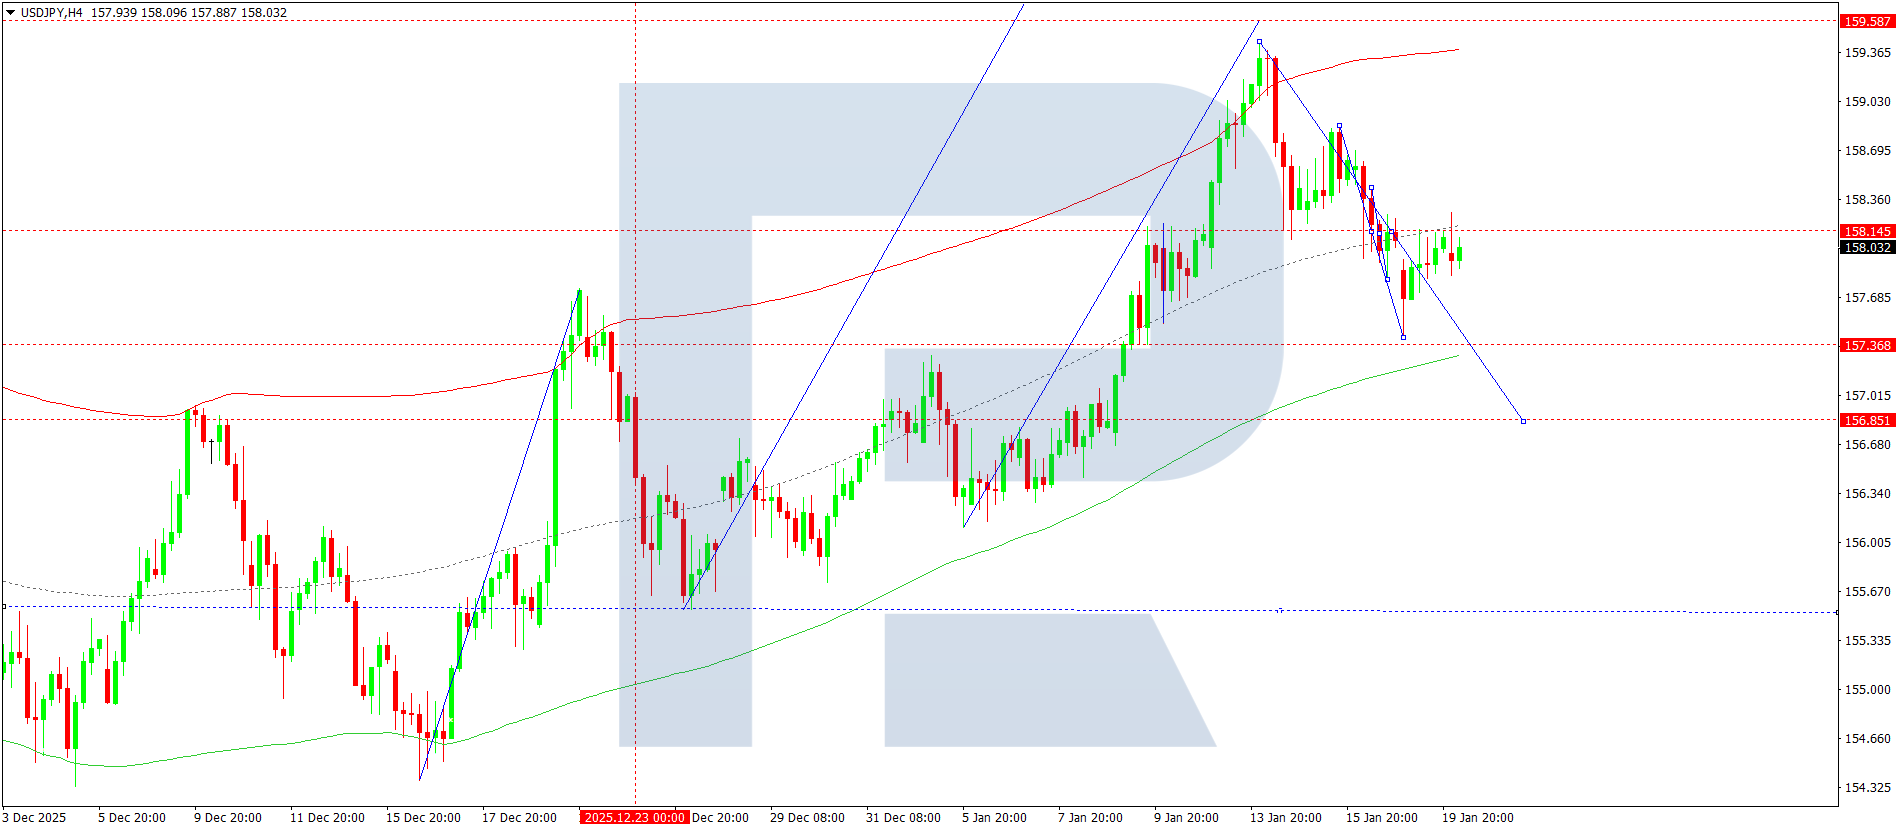Image resolution: width=1902 pixels, height=830 pixels.
Task: Select the 157.368 red price label
Action: pos(1866,345)
